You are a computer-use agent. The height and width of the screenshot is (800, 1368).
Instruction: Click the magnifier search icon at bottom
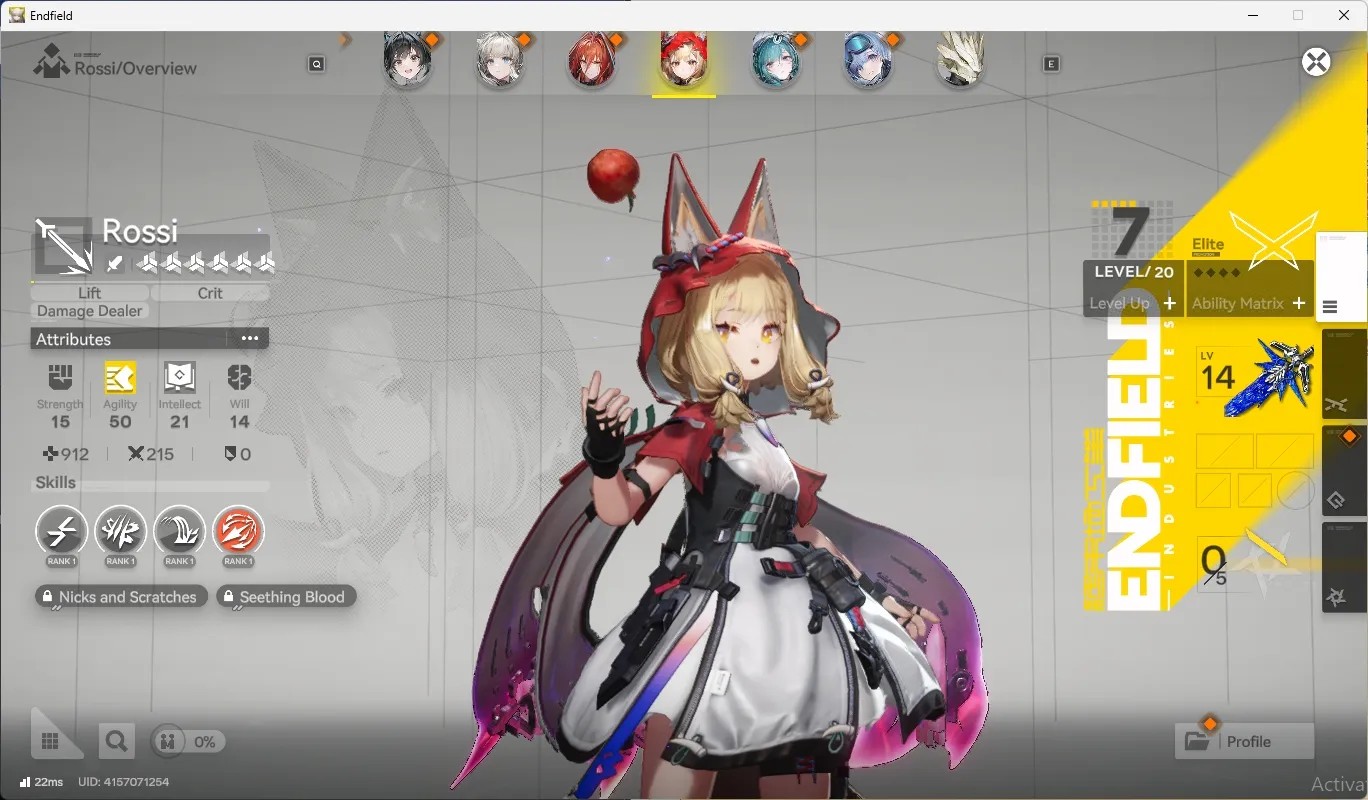point(116,741)
